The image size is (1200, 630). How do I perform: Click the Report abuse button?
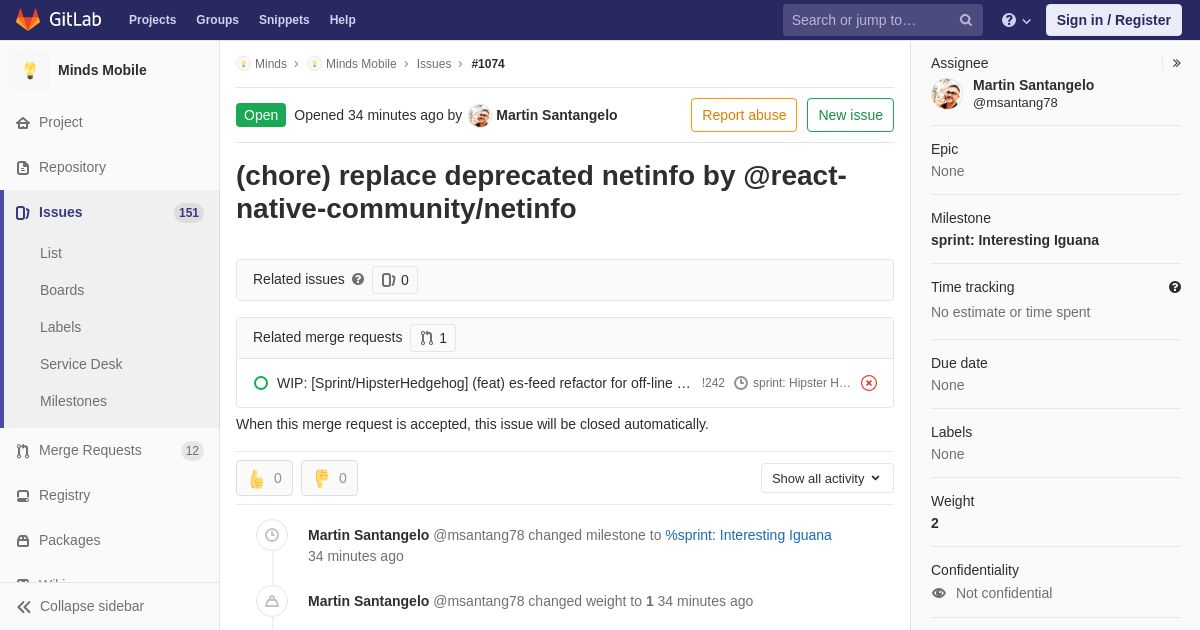744,115
